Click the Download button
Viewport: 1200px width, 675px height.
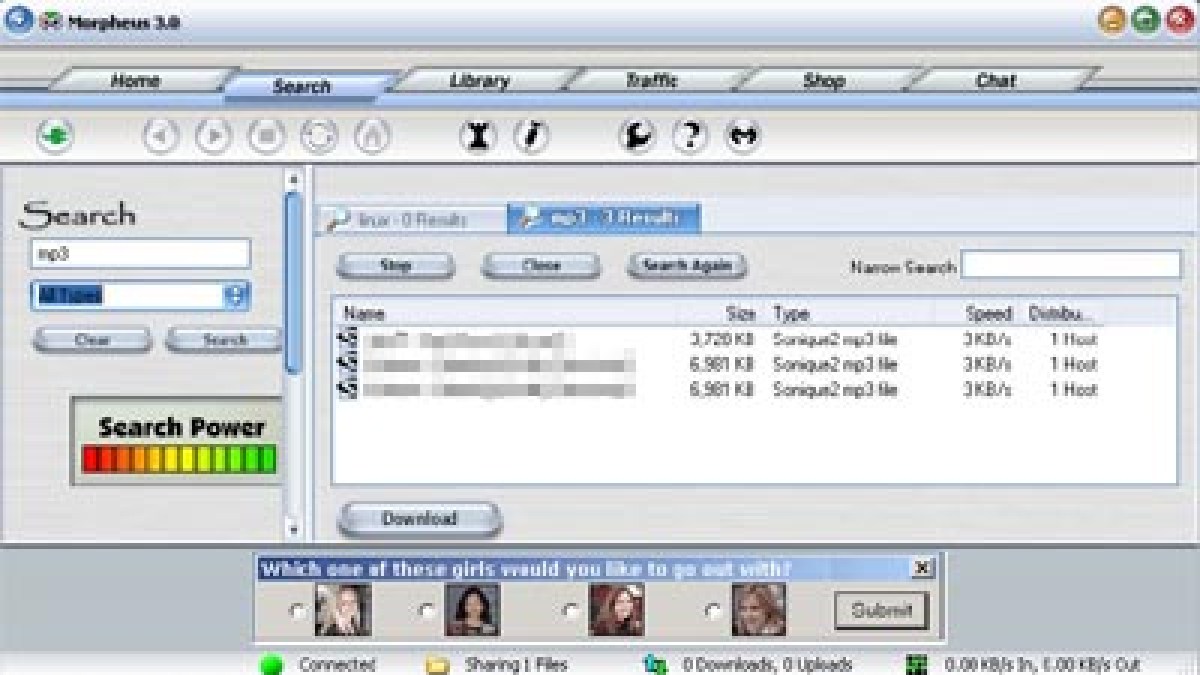coord(420,519)
